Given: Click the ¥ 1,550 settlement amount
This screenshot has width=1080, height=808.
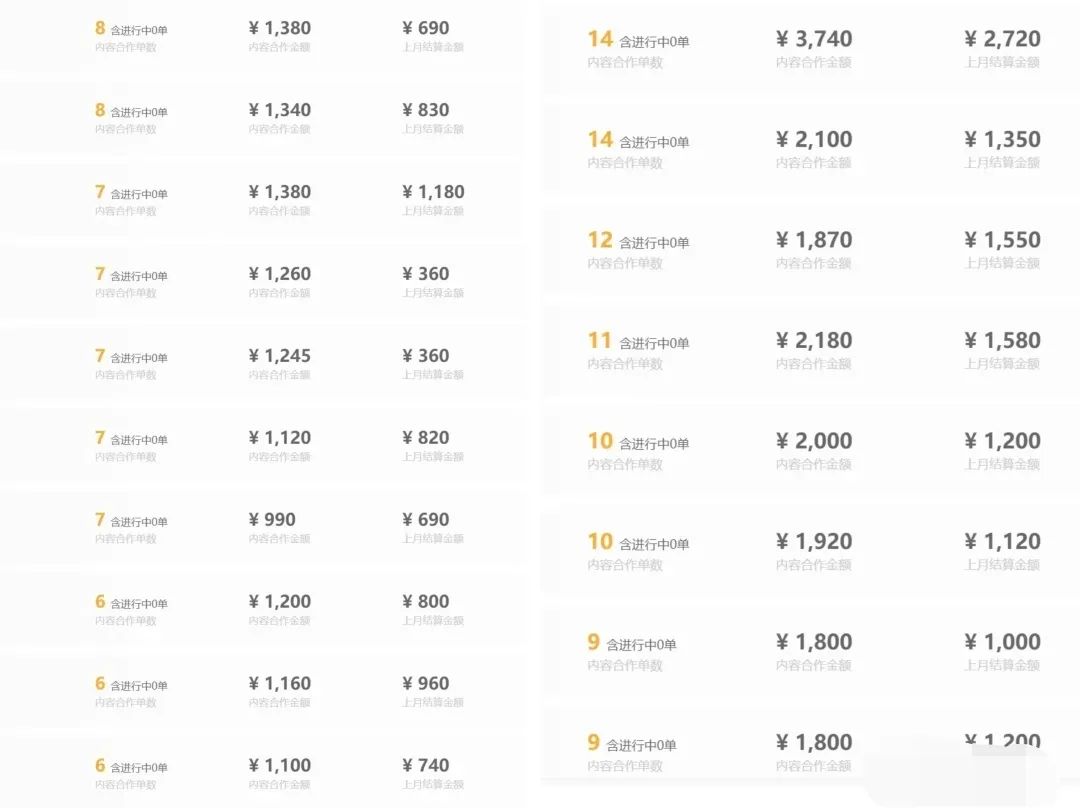Looking at the screenshot, I should click(x=1002, y=240).
